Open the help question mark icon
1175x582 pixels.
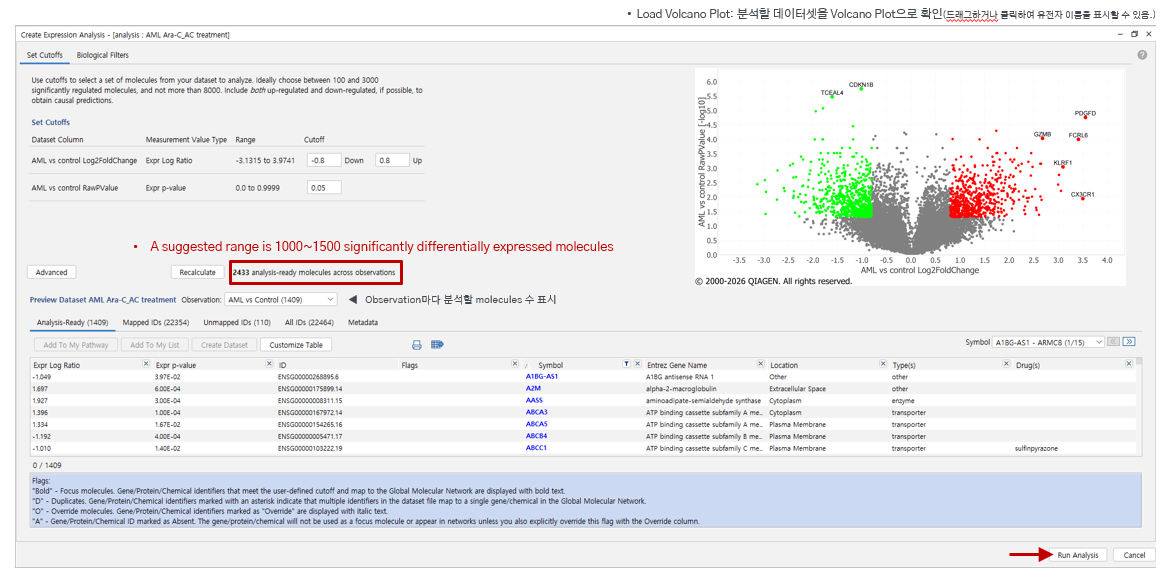[1142, 55]
